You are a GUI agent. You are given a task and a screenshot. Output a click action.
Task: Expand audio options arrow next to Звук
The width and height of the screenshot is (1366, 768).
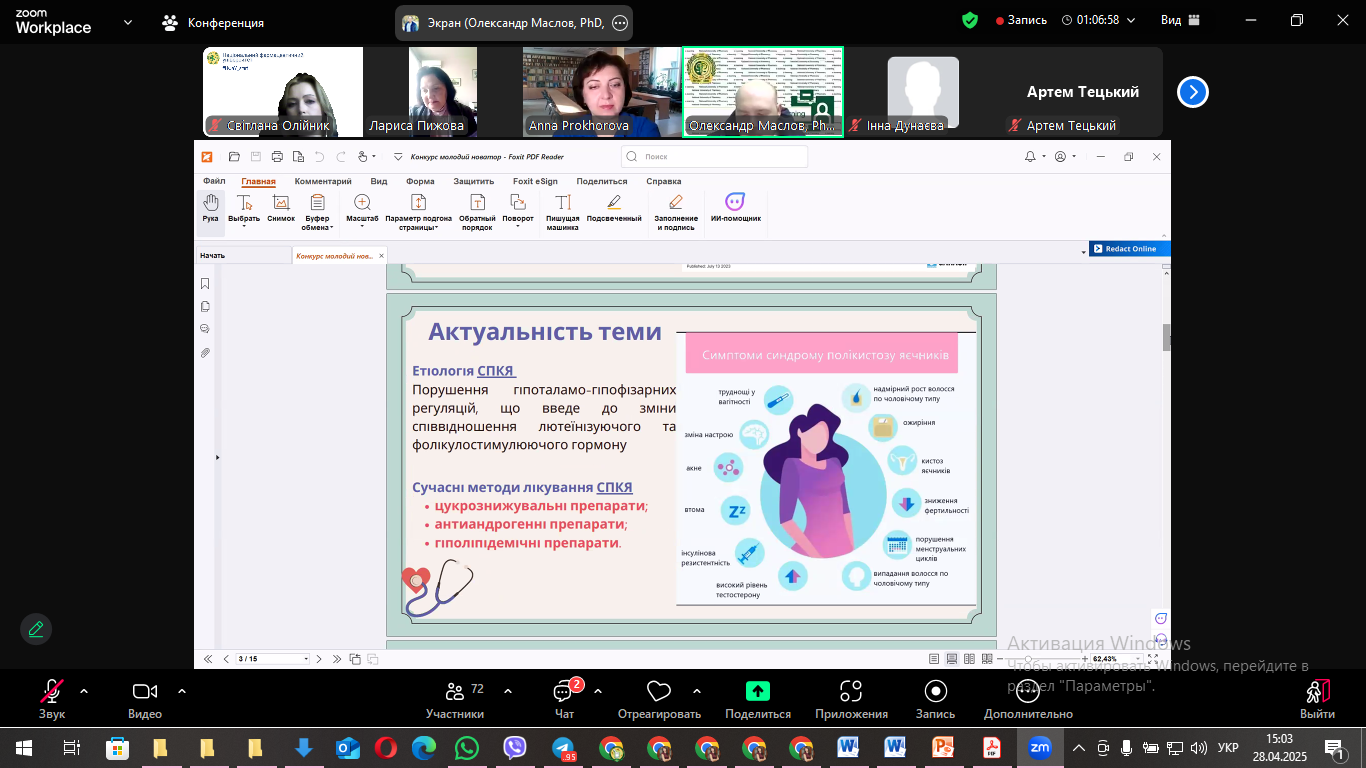pos(83,691)
